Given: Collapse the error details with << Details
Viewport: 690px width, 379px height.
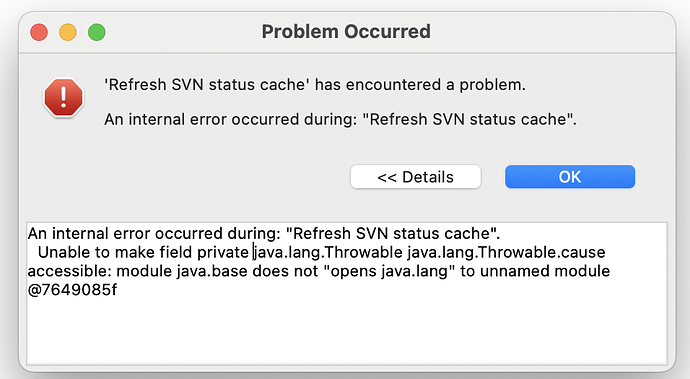Looking at the screenshot, I should click(415, 177).
